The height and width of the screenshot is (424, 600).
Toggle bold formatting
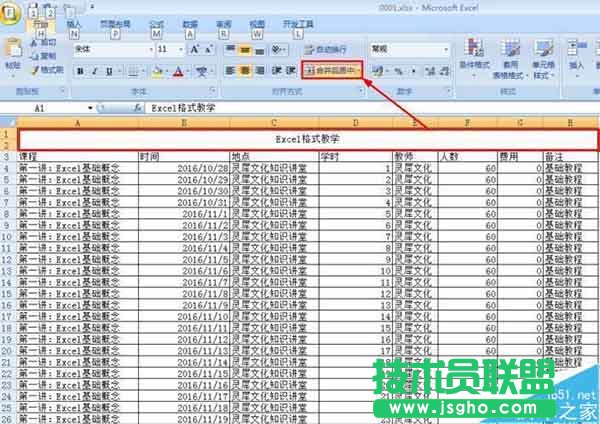80,71
